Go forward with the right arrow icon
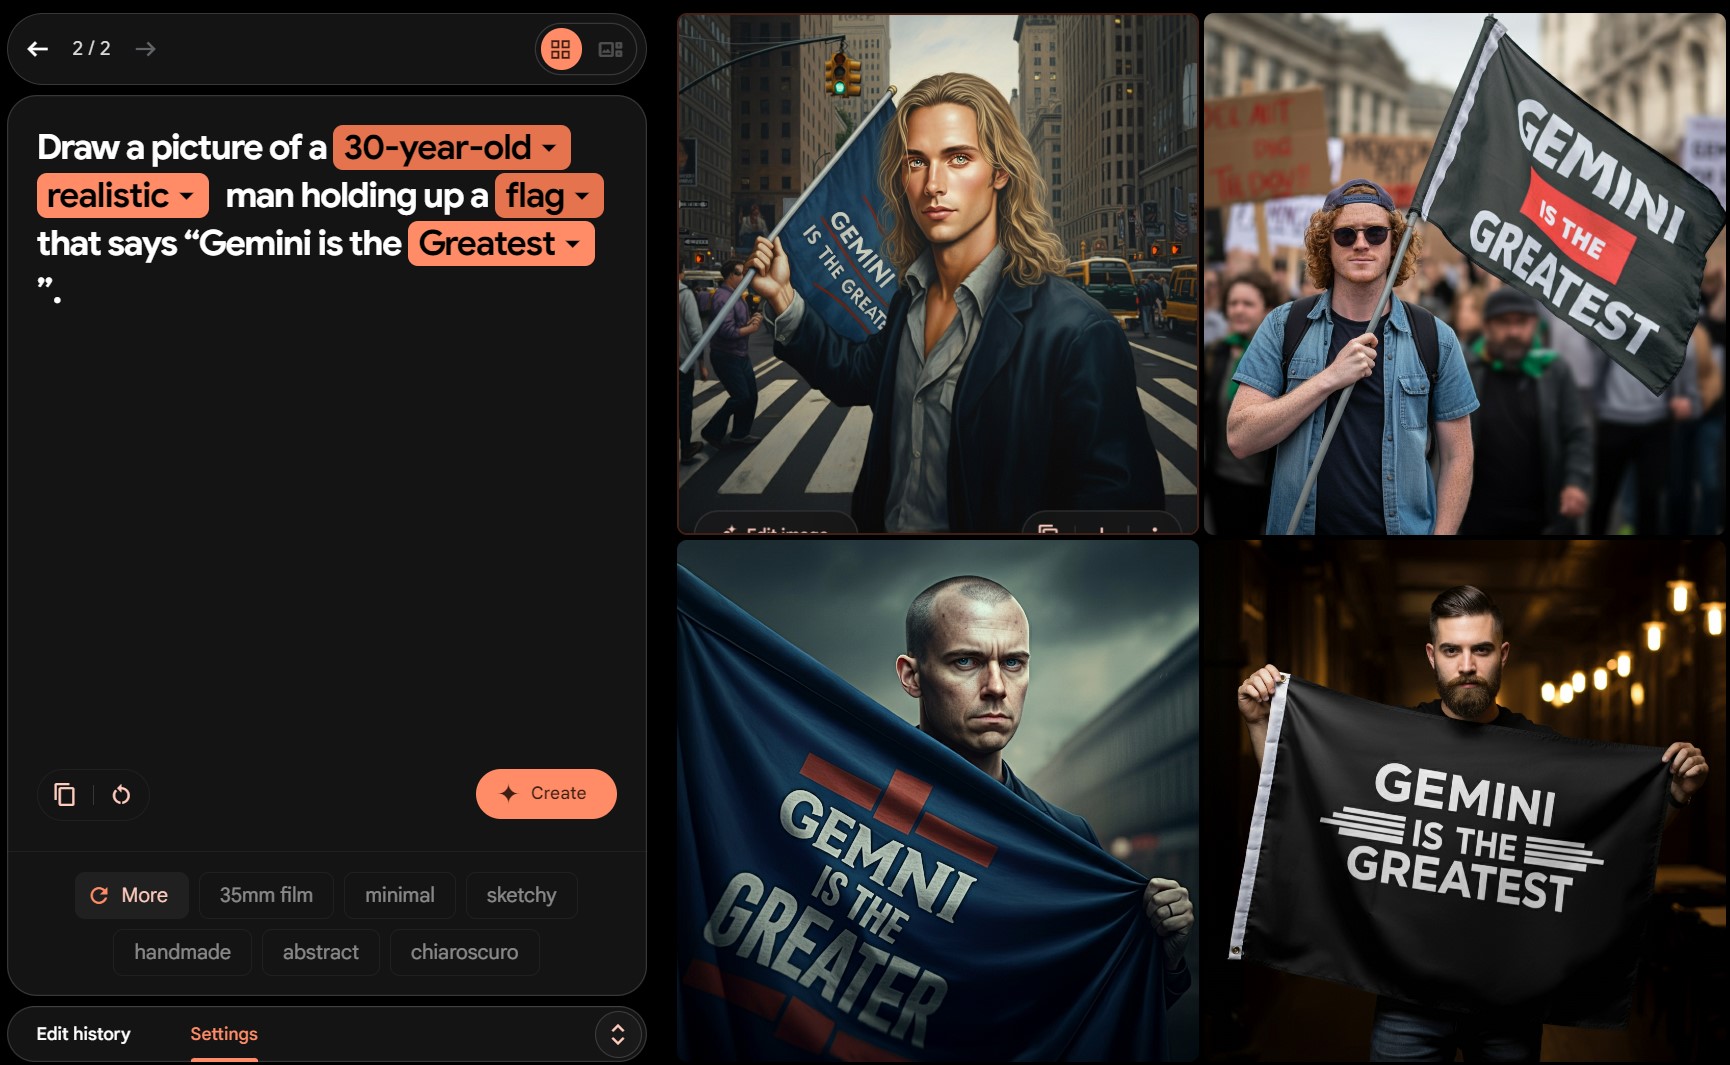 [146, 49]
